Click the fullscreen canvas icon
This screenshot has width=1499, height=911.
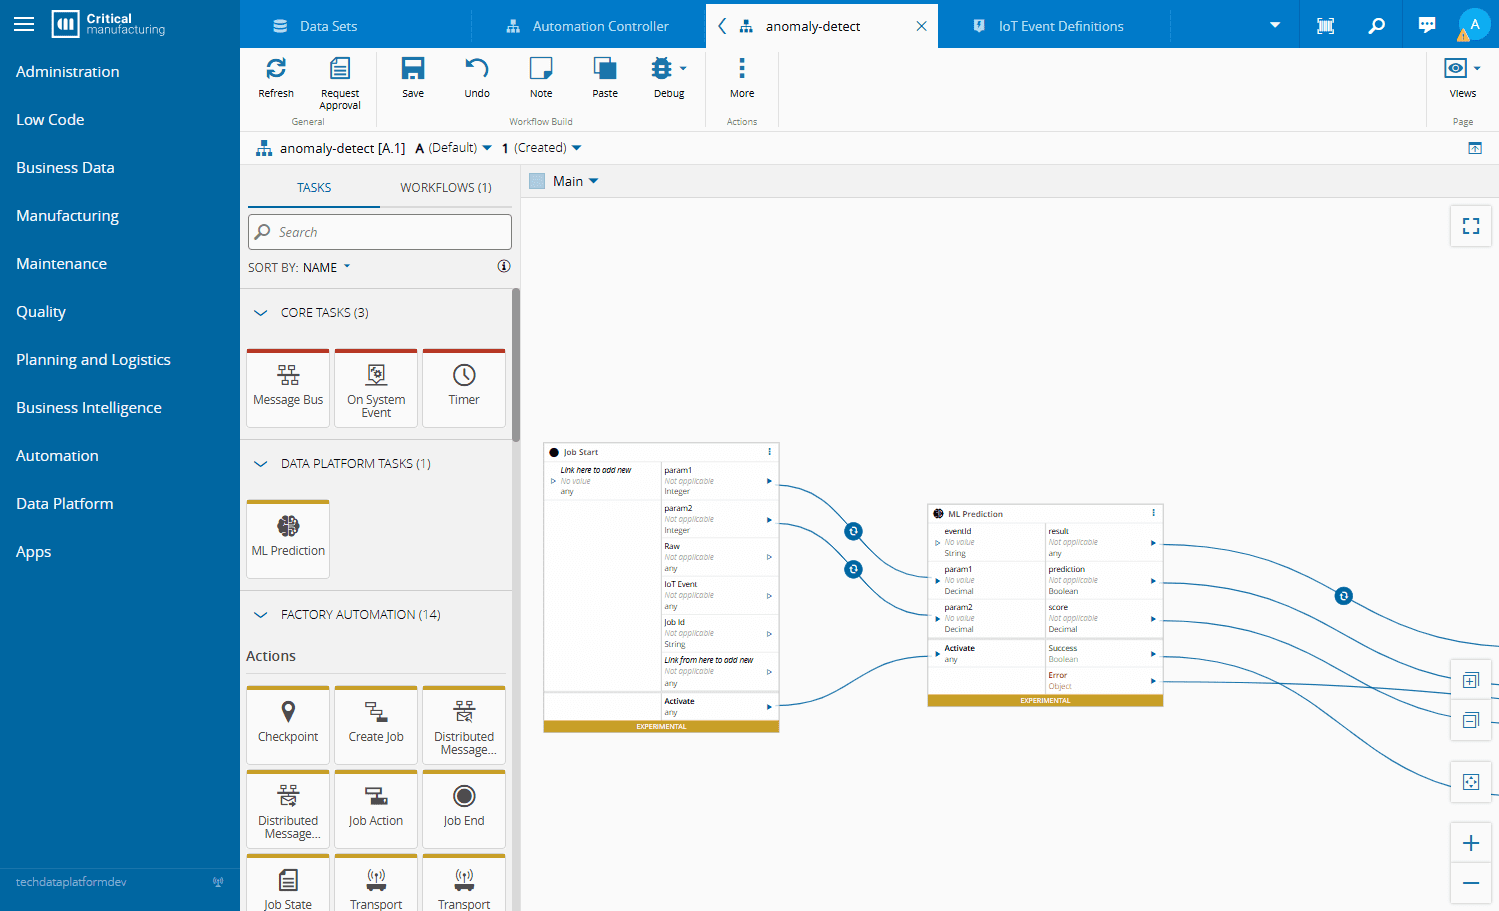point(1470,226)
